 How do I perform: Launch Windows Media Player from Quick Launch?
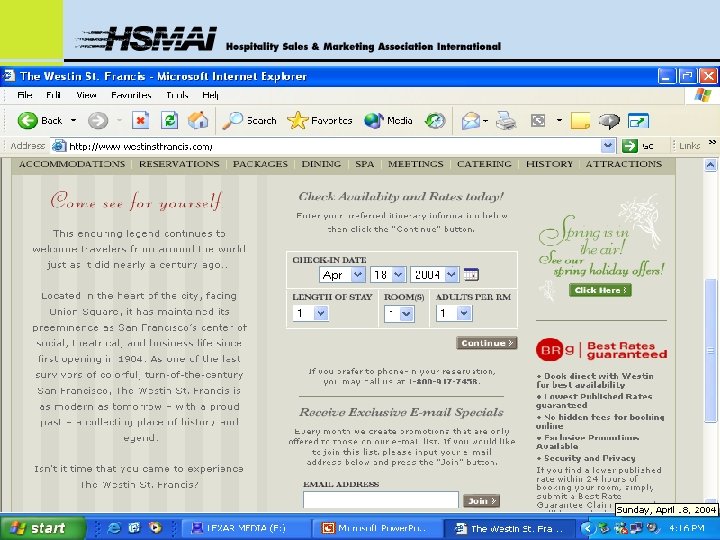click(155, 528)
